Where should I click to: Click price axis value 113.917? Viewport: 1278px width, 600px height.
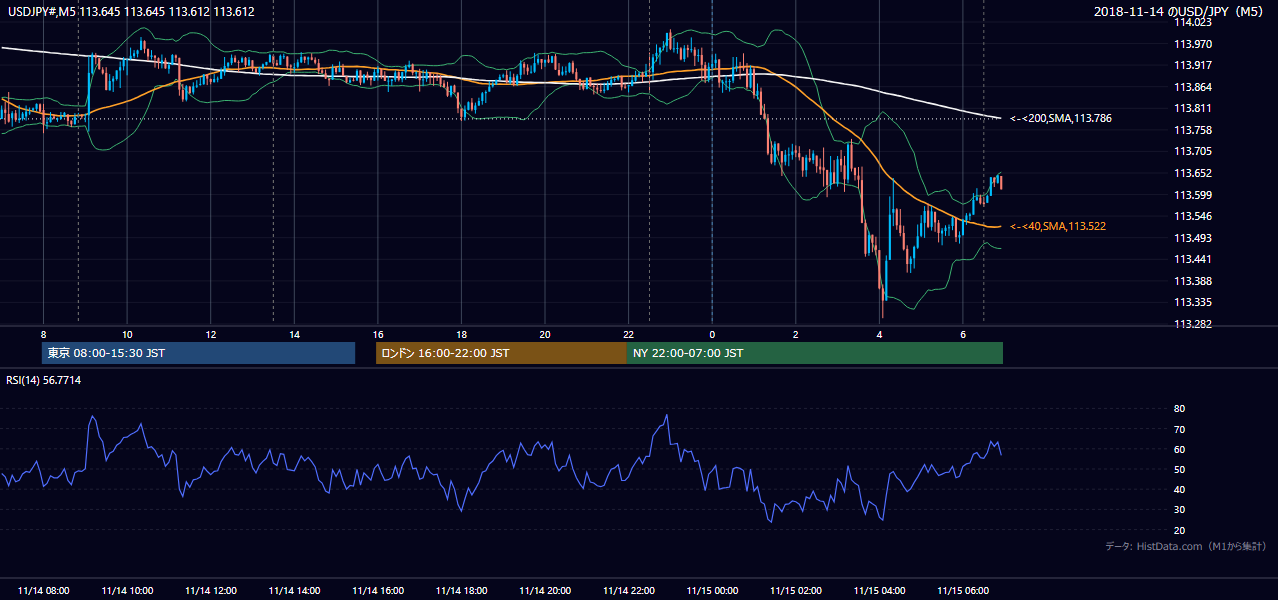(1194, 66)
